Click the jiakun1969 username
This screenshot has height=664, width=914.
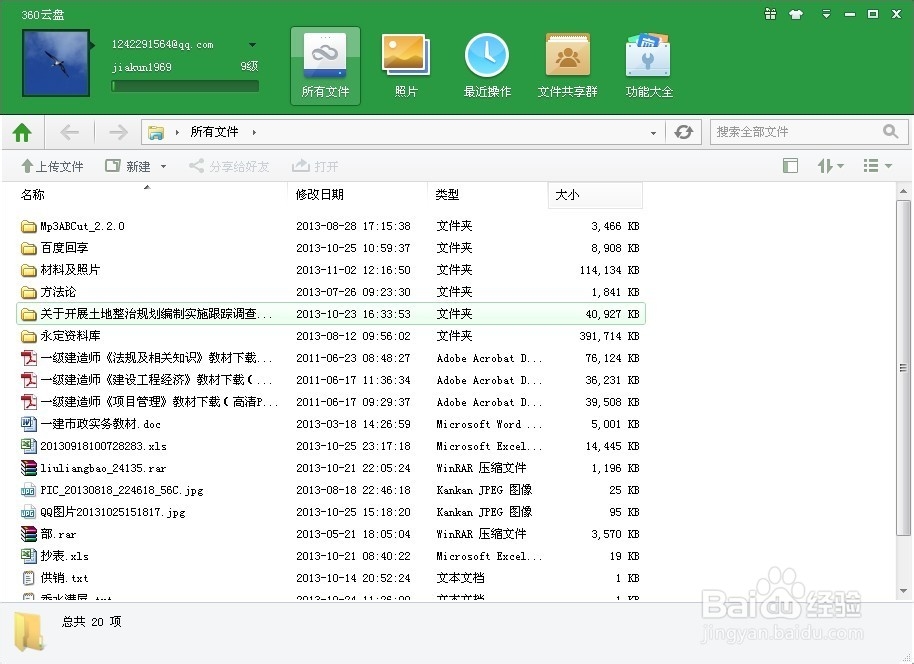[x=142, y=67]
